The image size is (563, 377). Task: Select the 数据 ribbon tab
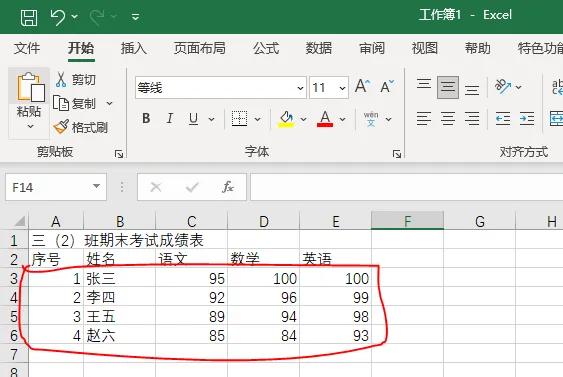[318, 48]
